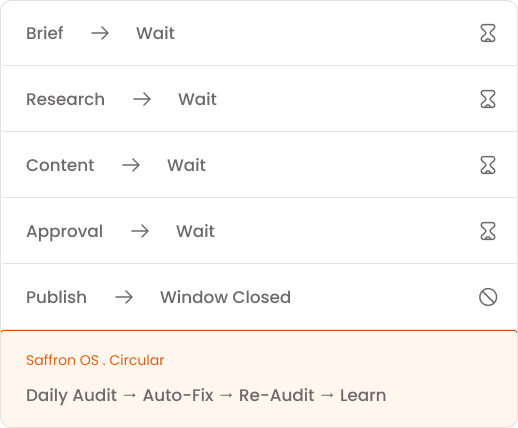Click the arrow icon next to Research
Image resolution: width=518 pixels, height=428 pixels.
pyautogui.click(x=142, y=99)
